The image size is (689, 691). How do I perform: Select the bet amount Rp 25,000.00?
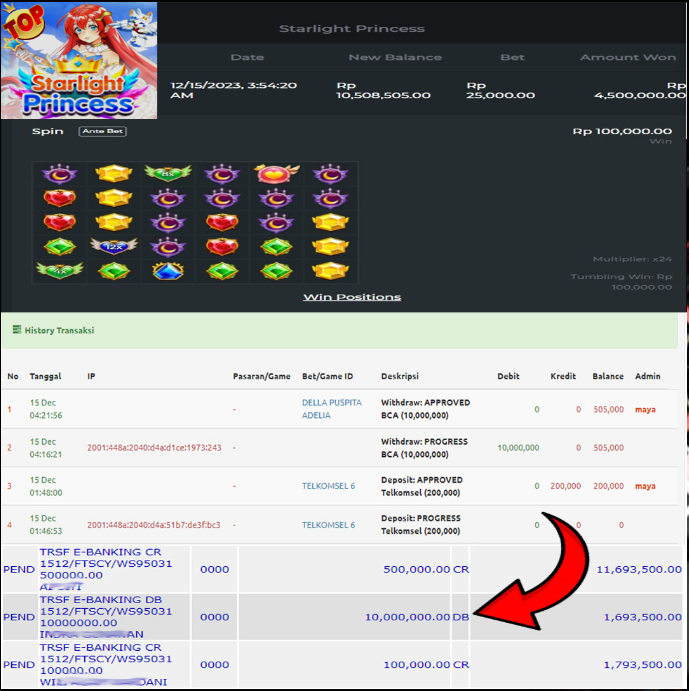point(501,90)
